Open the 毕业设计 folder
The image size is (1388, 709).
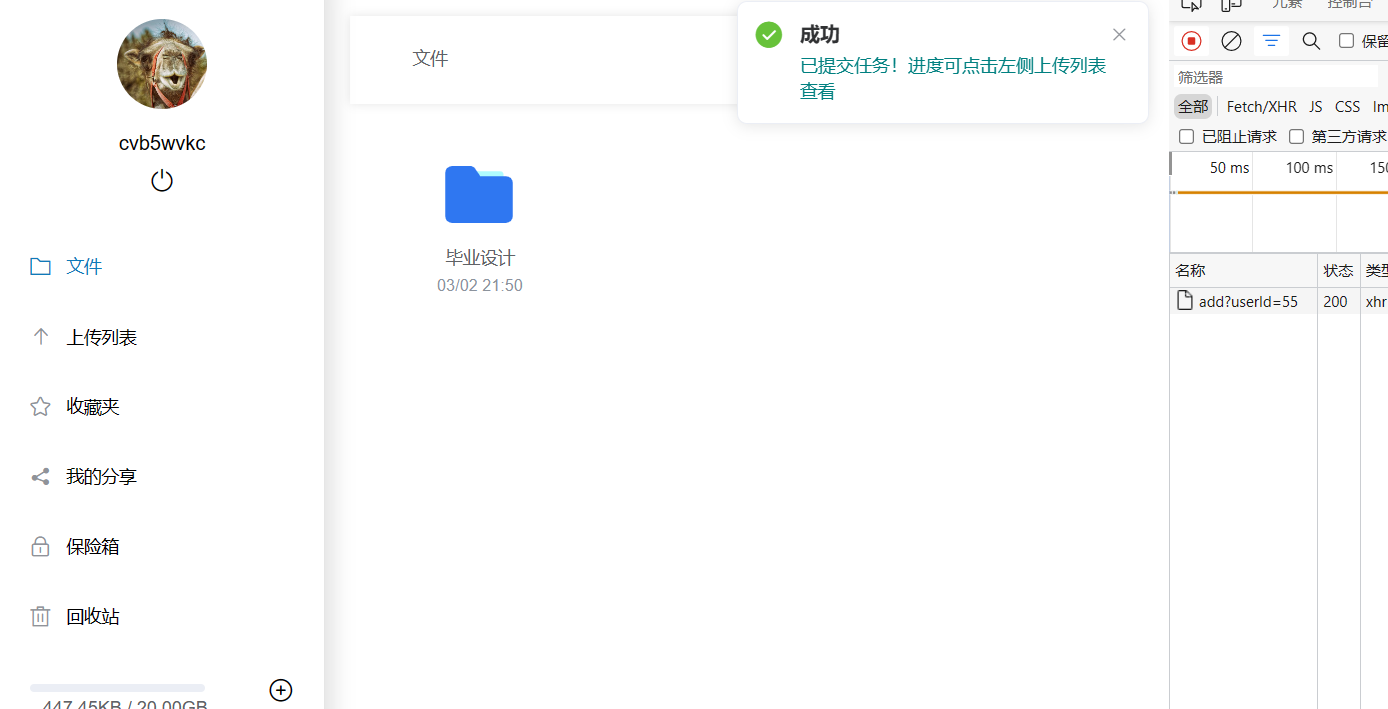479,195
